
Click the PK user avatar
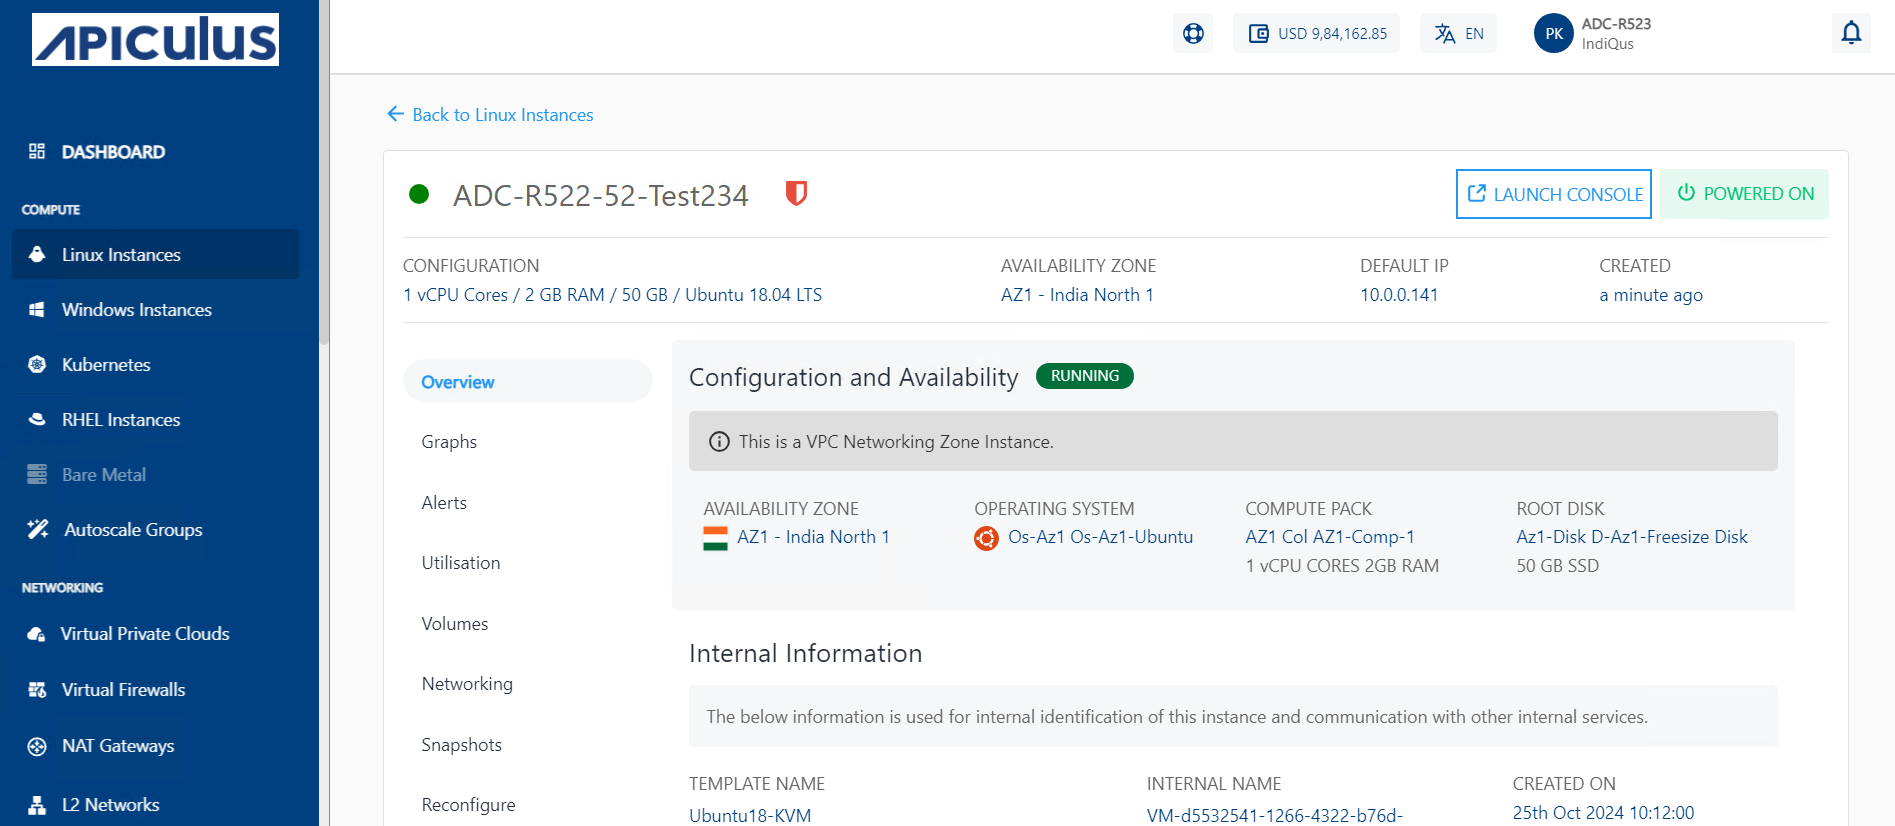pos(1554,33)
